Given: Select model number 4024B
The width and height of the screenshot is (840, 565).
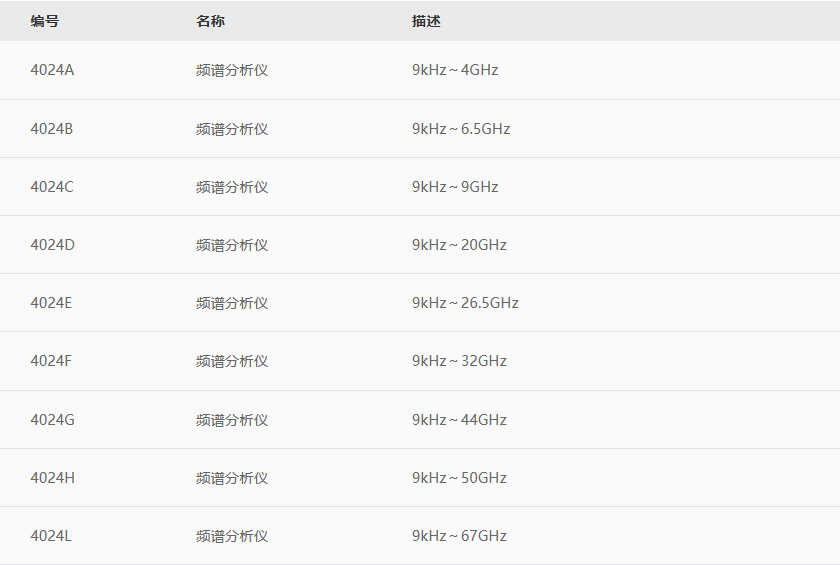Looking at the screenshot, I should (x=52, y=129).
